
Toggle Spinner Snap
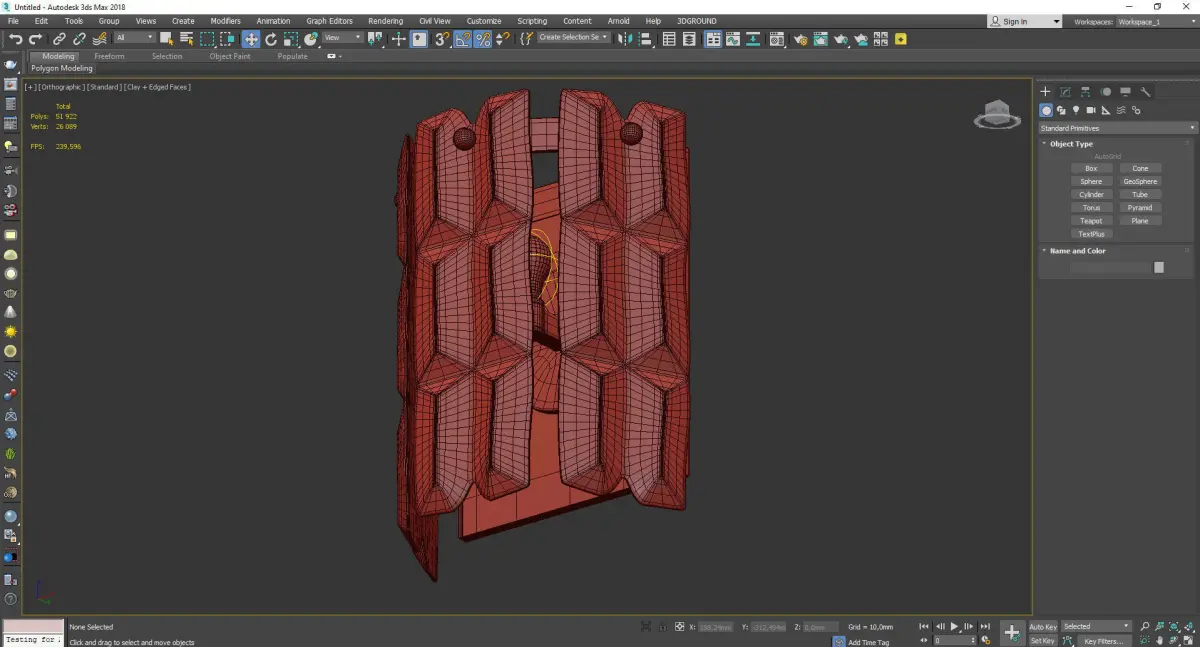pos(501,39)
